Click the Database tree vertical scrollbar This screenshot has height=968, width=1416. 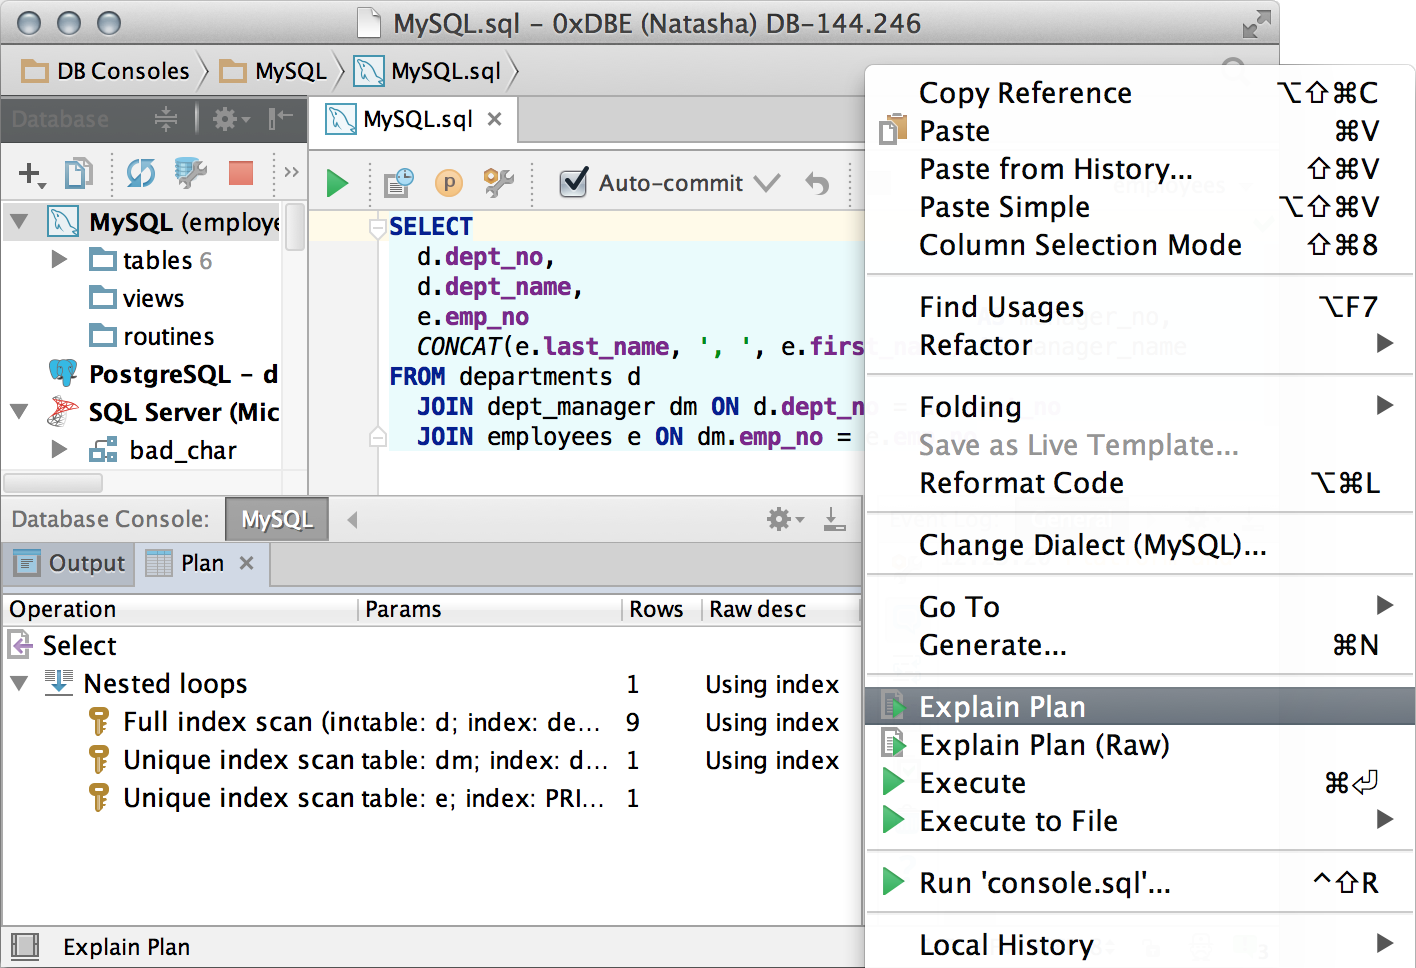(x=294, y=226)
